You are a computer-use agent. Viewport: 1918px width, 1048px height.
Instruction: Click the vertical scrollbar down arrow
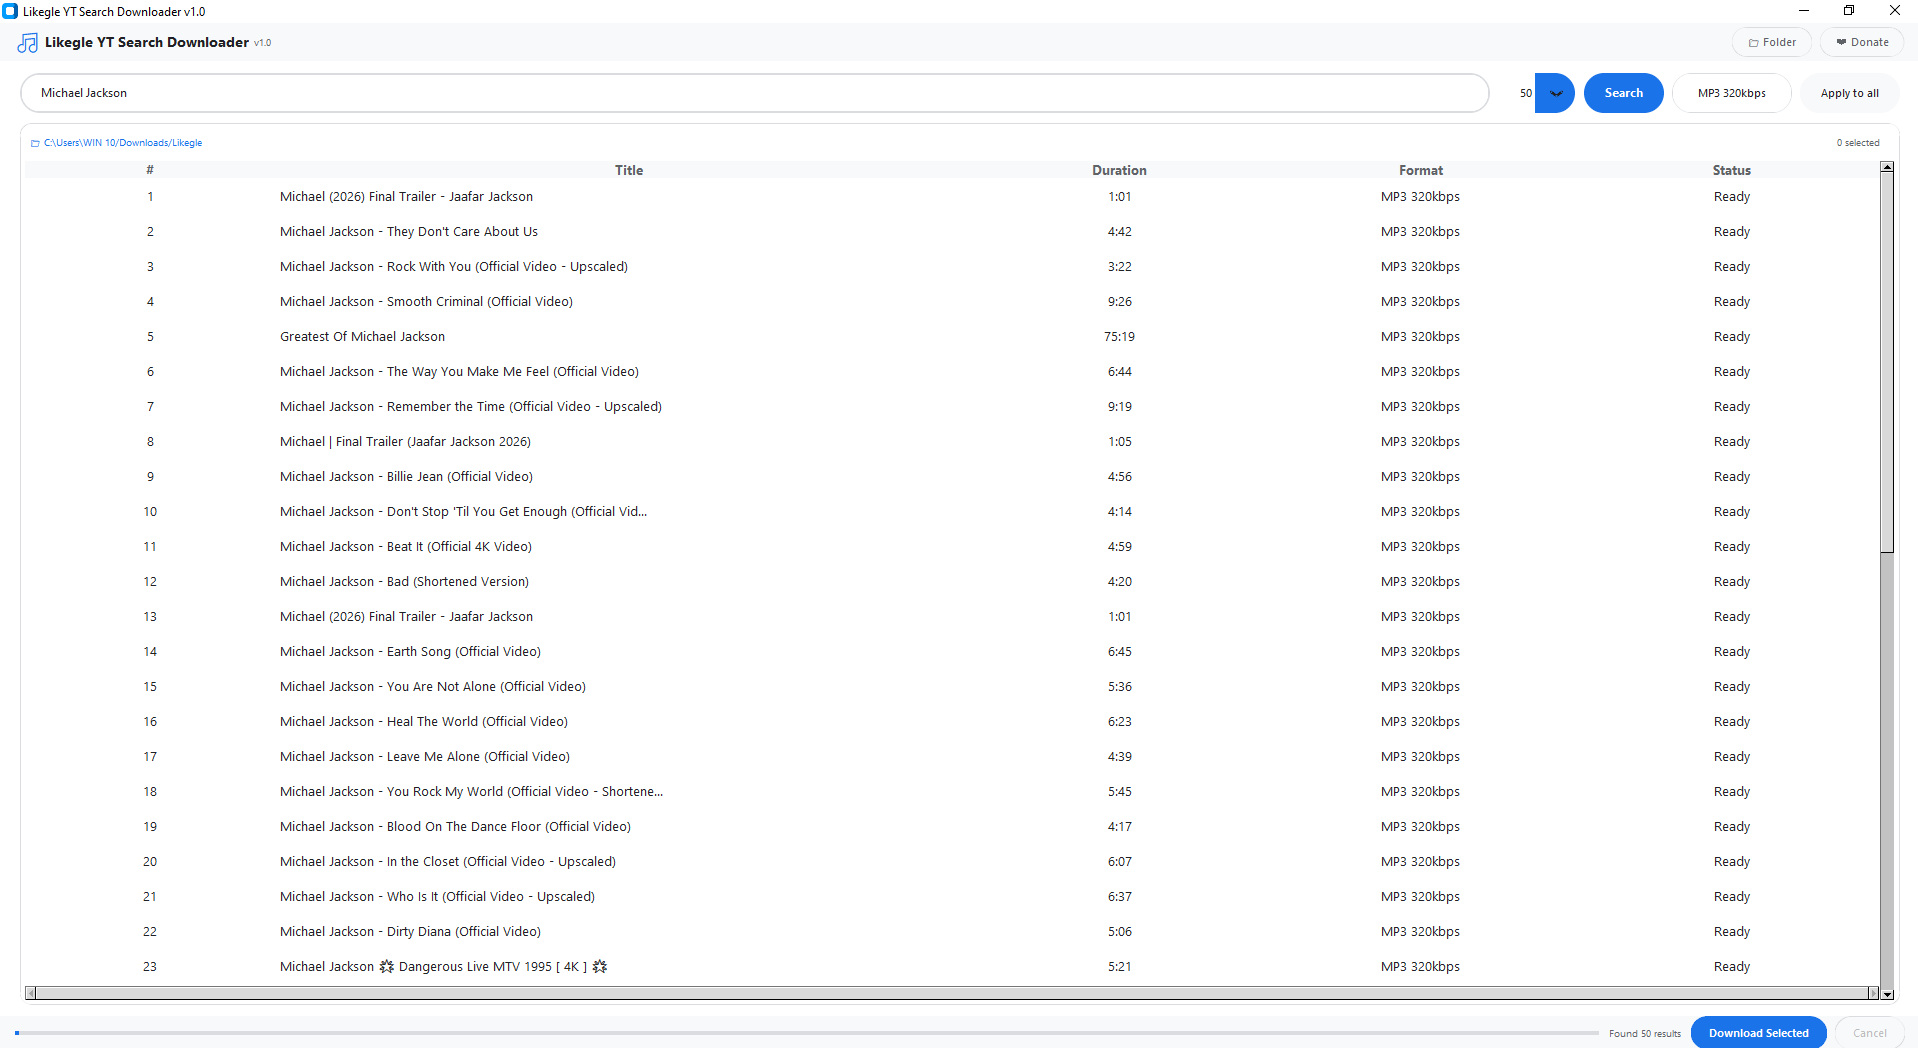(x=1887, y=995)
